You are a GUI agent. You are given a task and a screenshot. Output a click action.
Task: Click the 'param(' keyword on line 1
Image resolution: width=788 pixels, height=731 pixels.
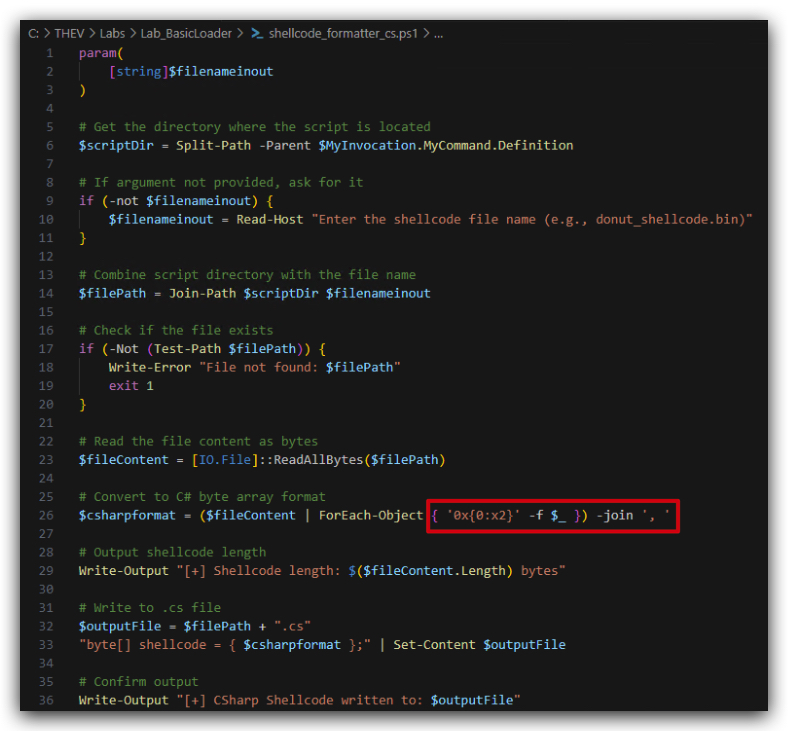pos(101,53)
